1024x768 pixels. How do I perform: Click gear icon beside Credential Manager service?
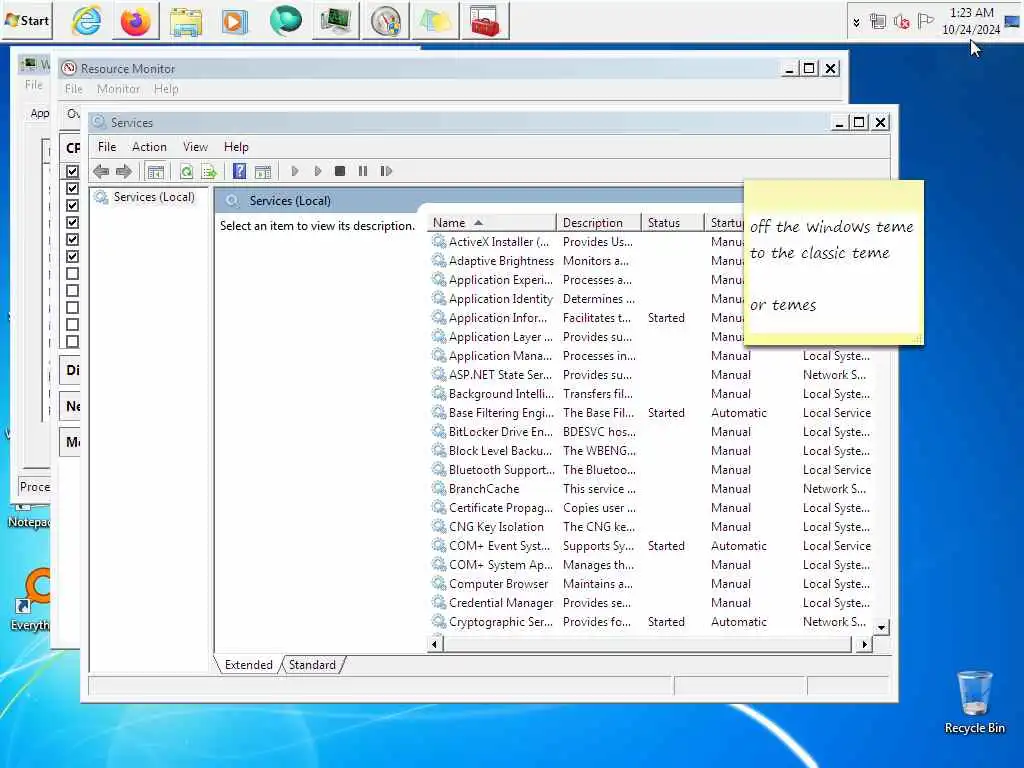439,603
